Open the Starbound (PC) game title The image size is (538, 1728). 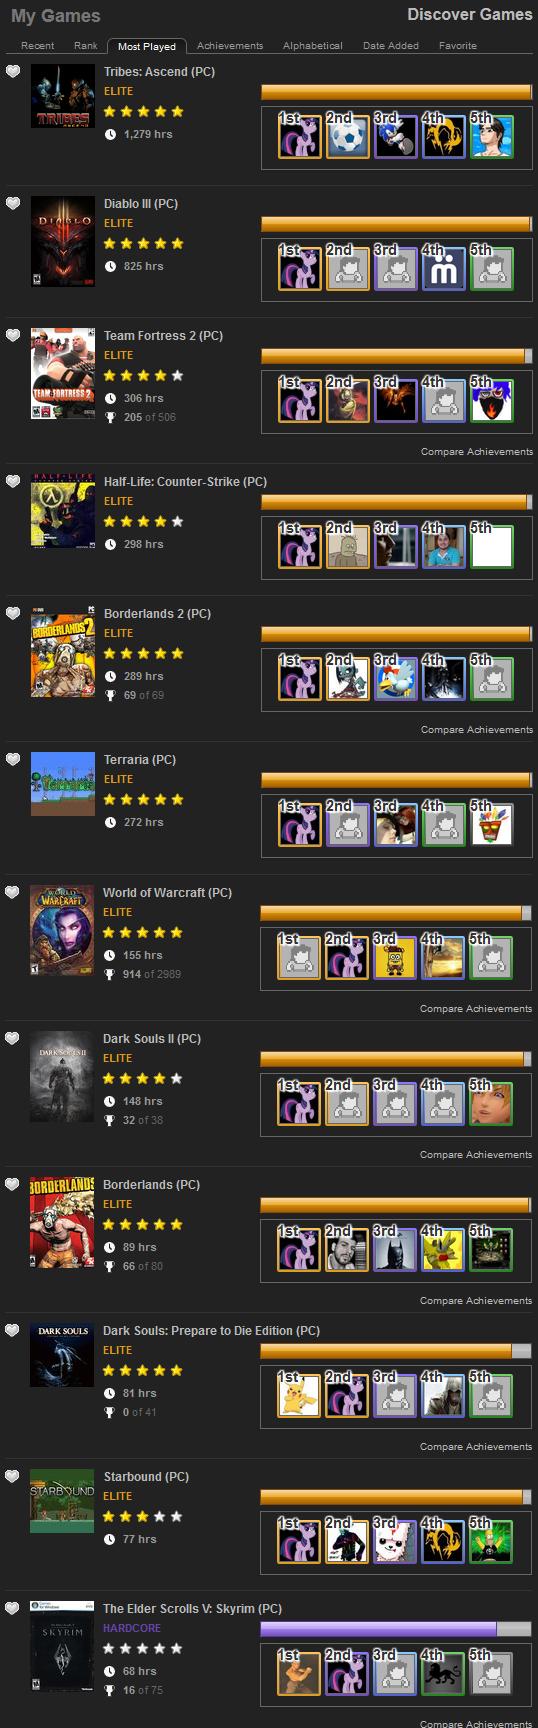[146, 1477]
